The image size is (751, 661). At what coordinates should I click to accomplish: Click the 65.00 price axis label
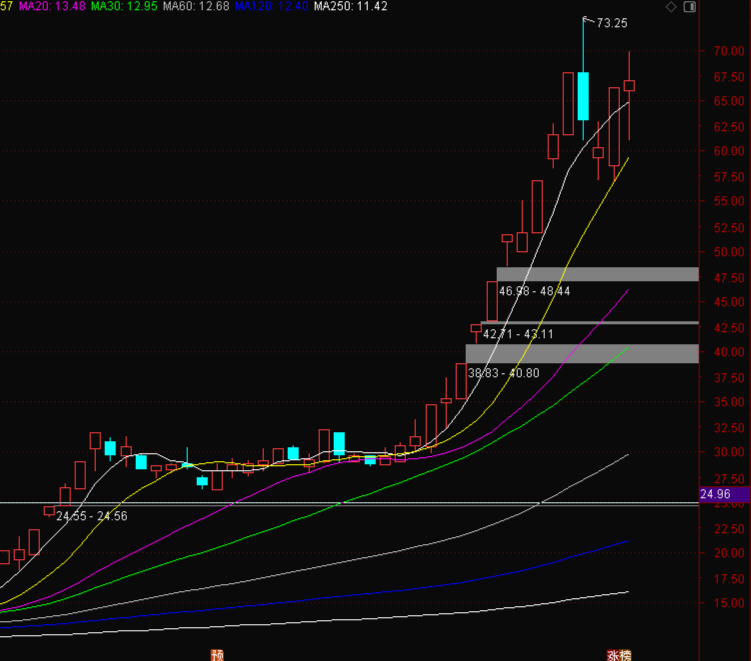729,101
